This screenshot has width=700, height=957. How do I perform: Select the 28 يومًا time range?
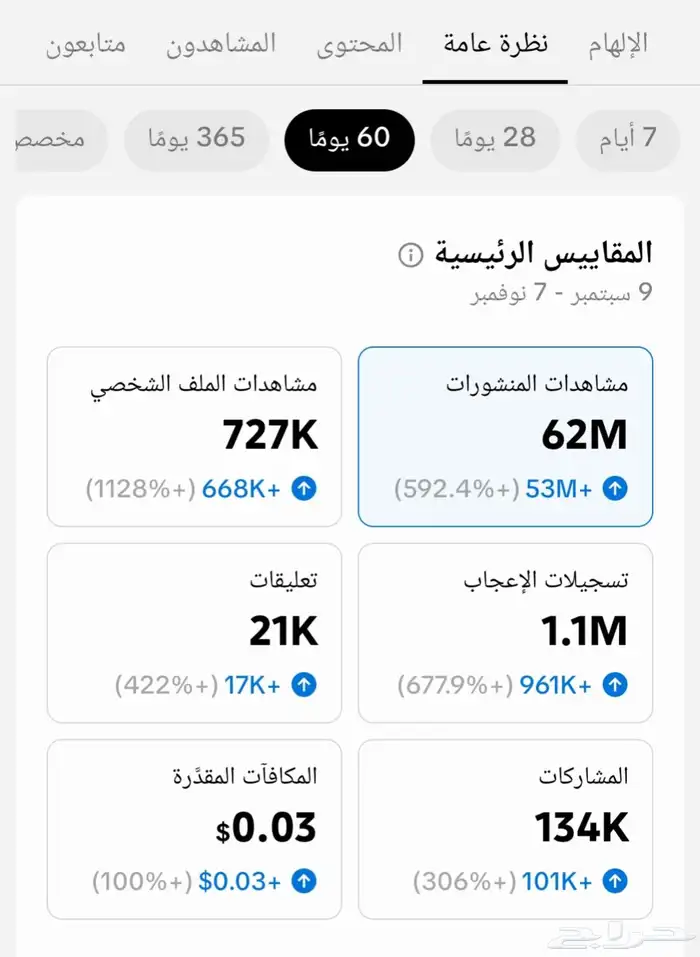[x=495, y=140]
